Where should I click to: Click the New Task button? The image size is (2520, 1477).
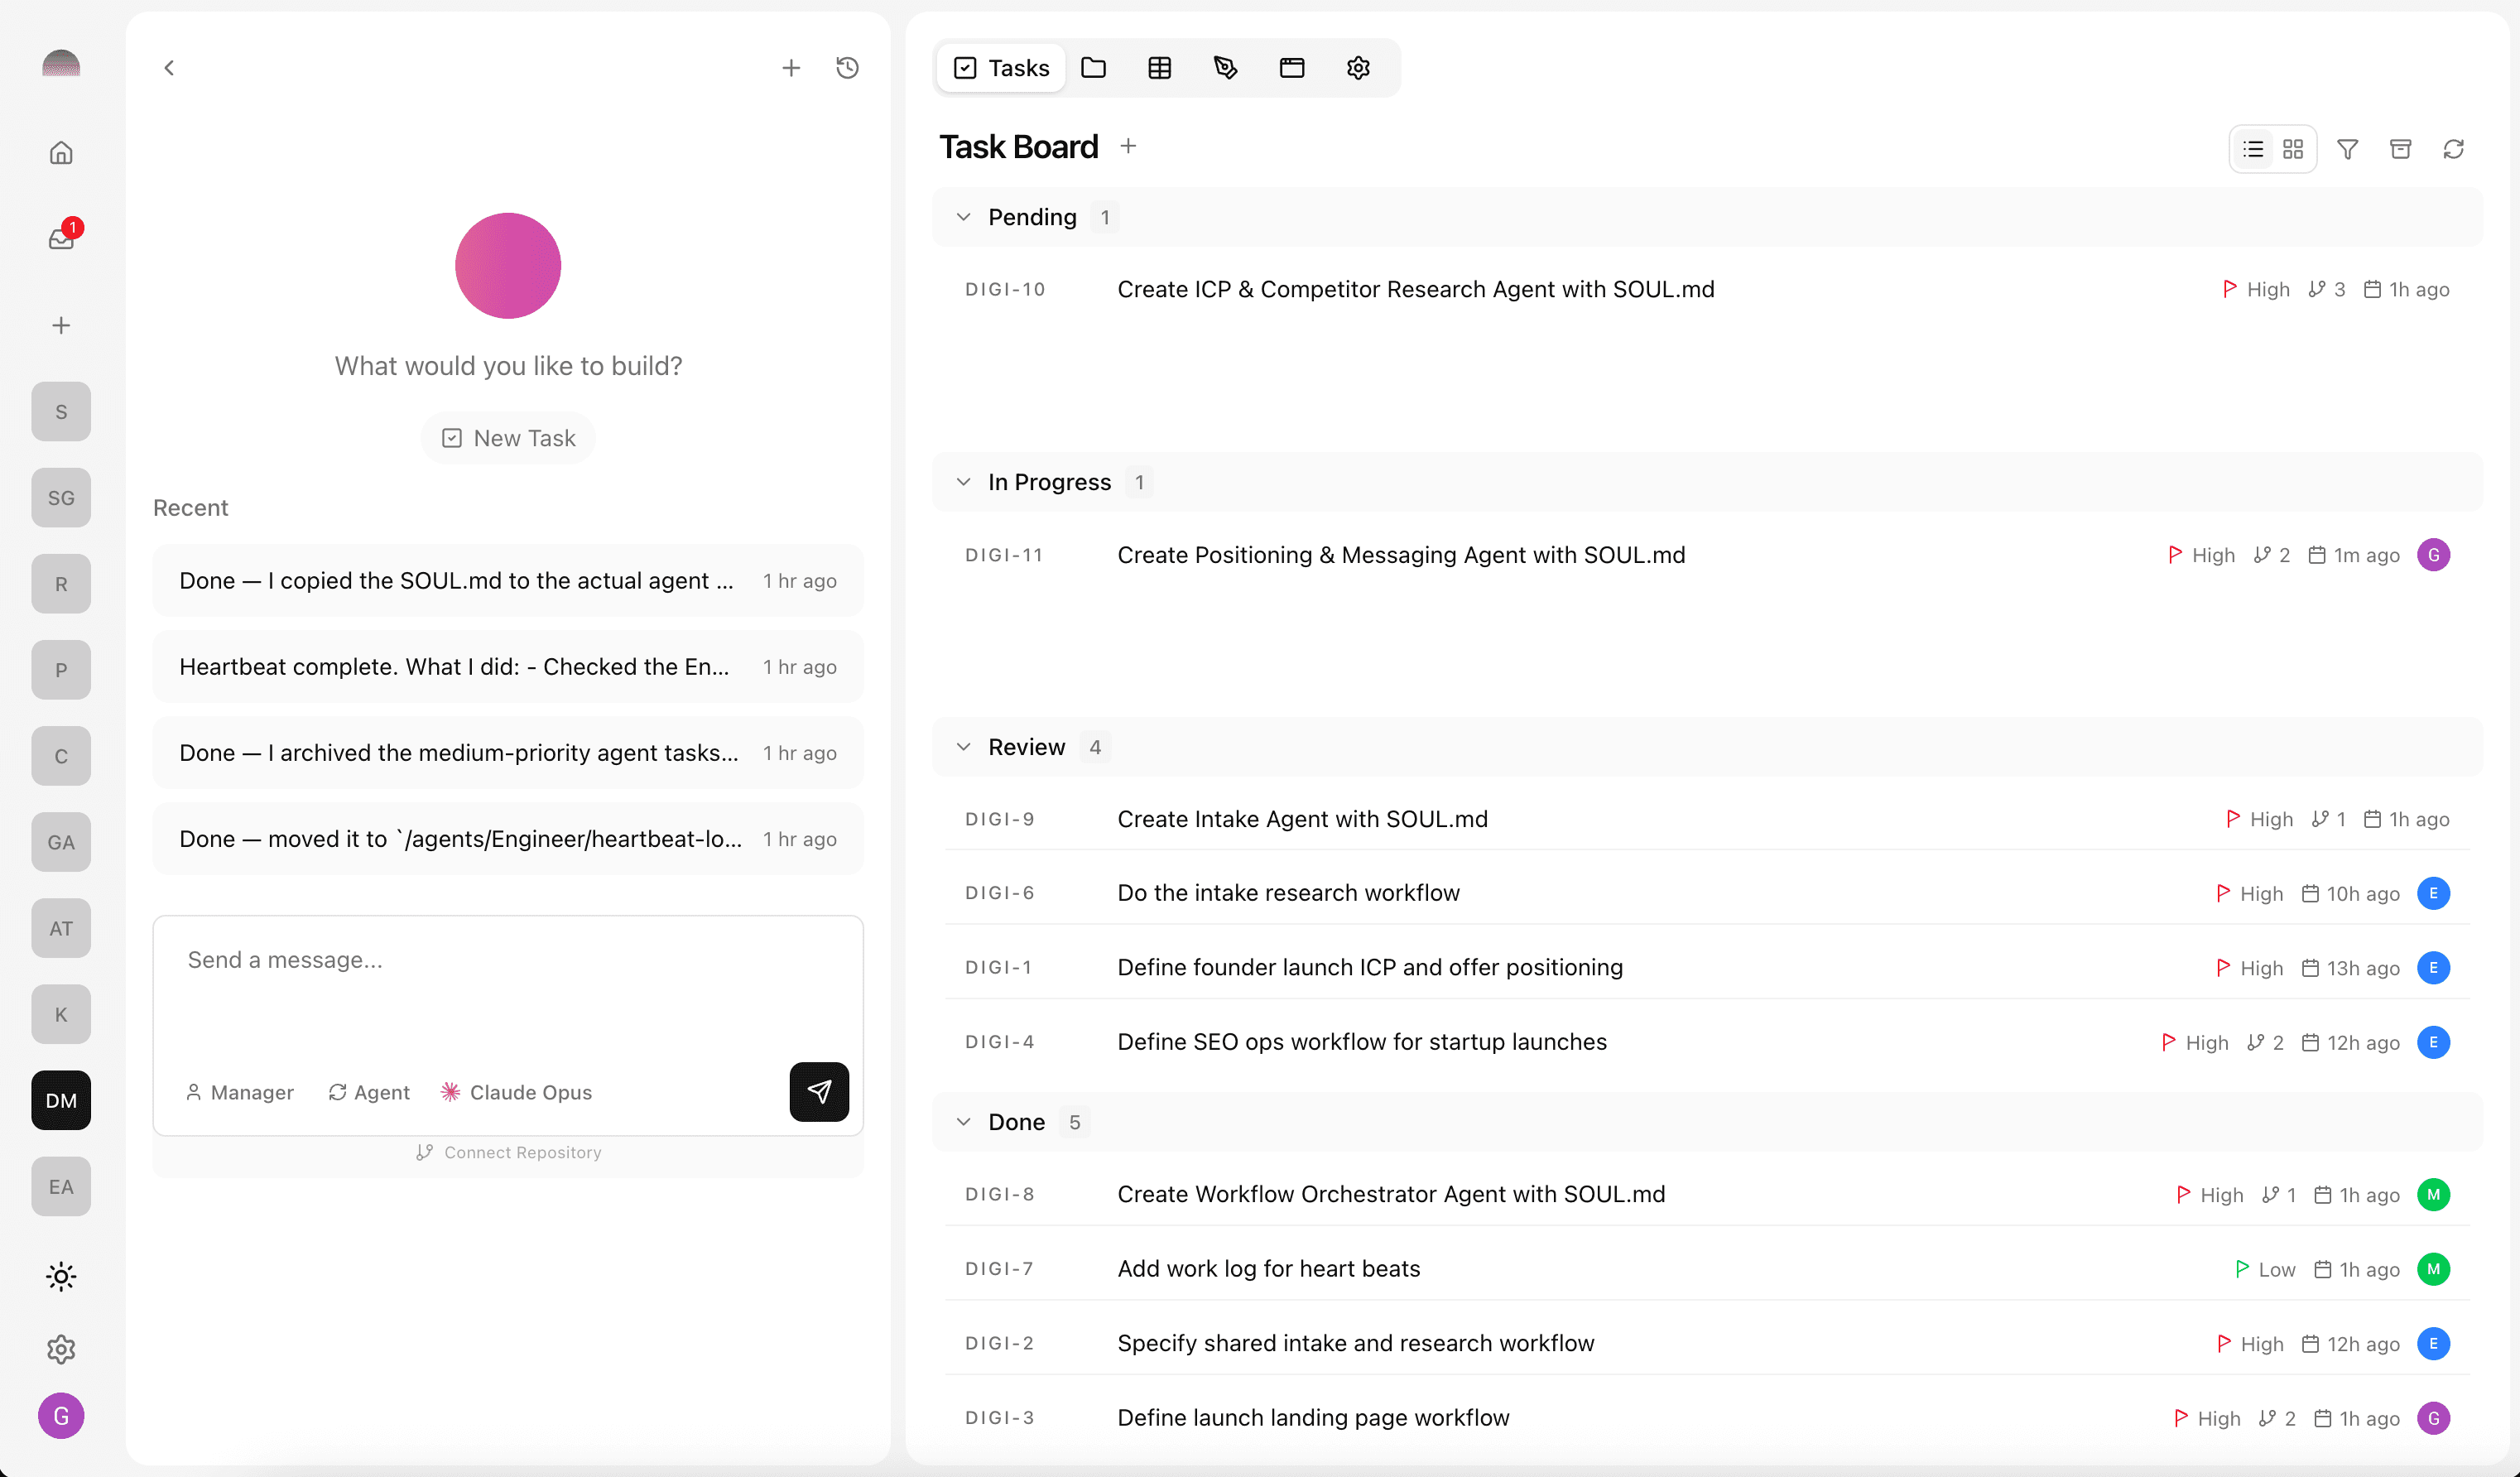point(508,437)
